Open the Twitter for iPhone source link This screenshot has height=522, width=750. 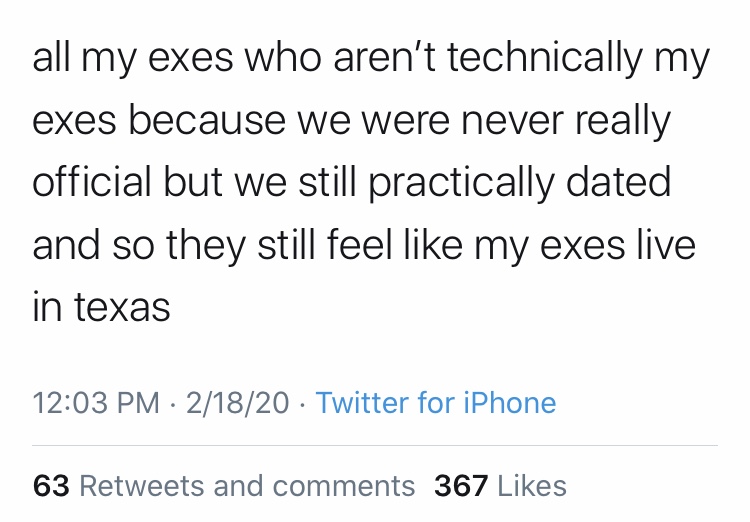click(435, 403)
